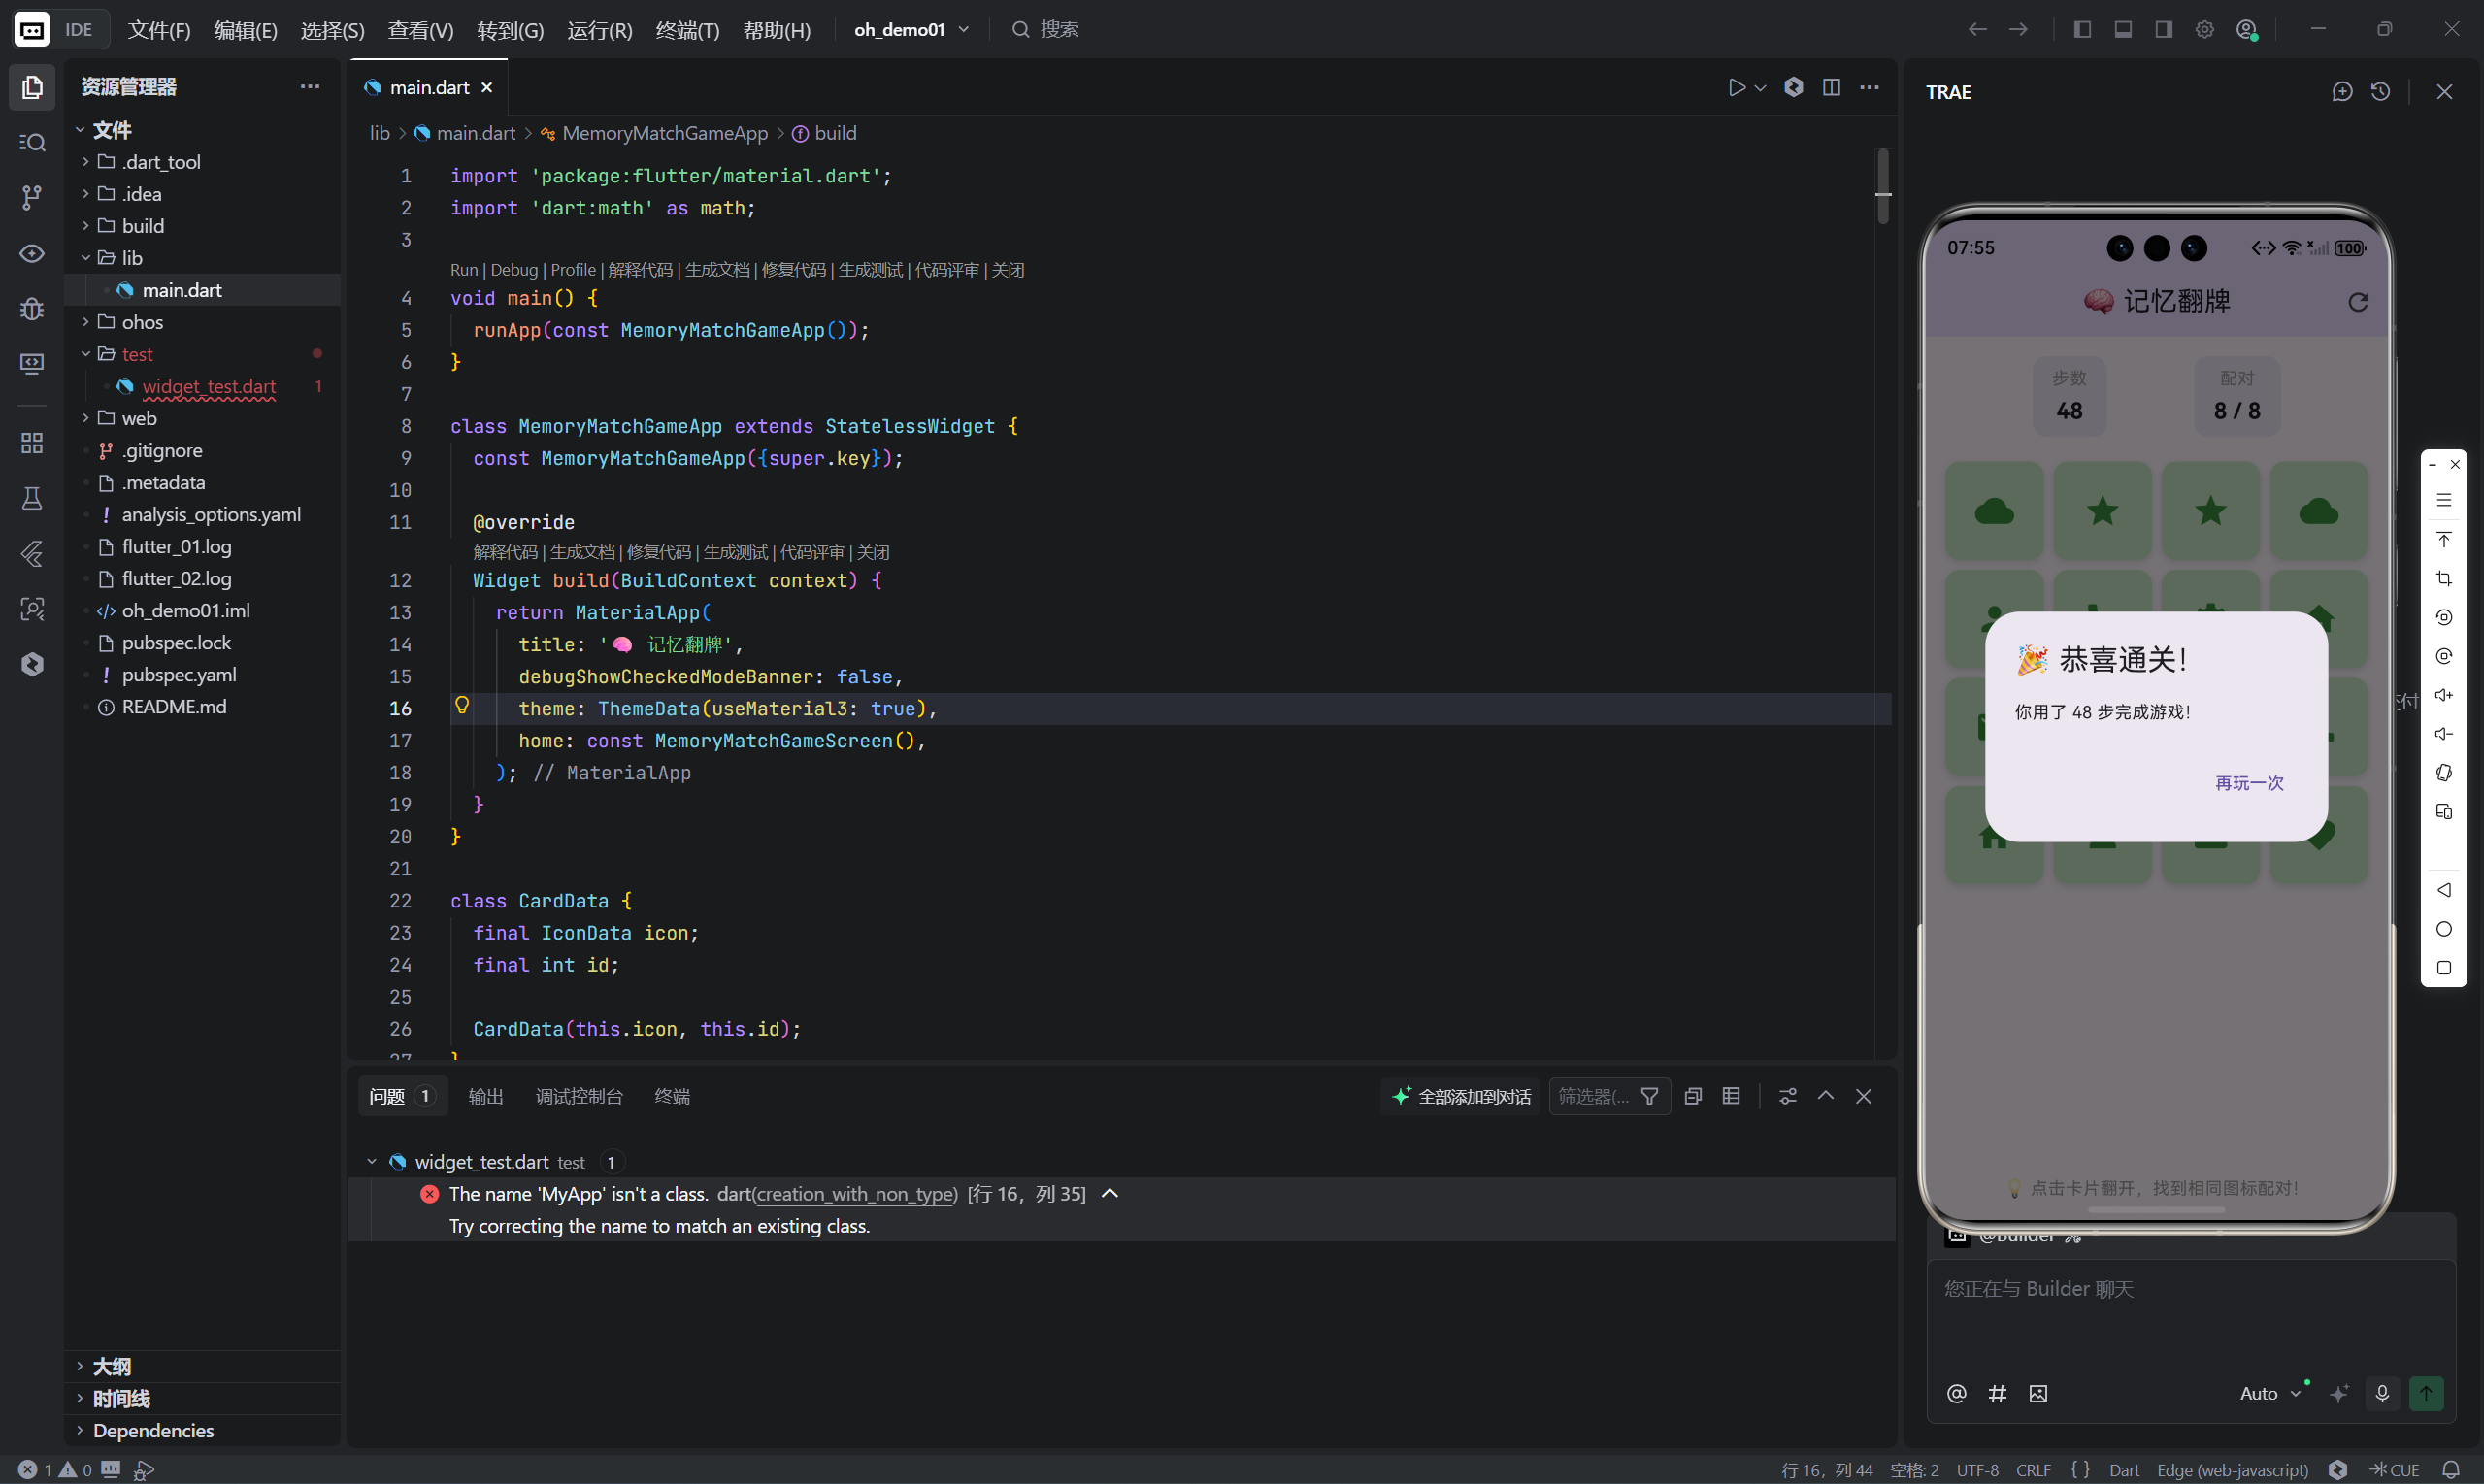Toggle the bottom panel layout icon
The width and height of the screenshot is (2484, 1484).
2123,29
